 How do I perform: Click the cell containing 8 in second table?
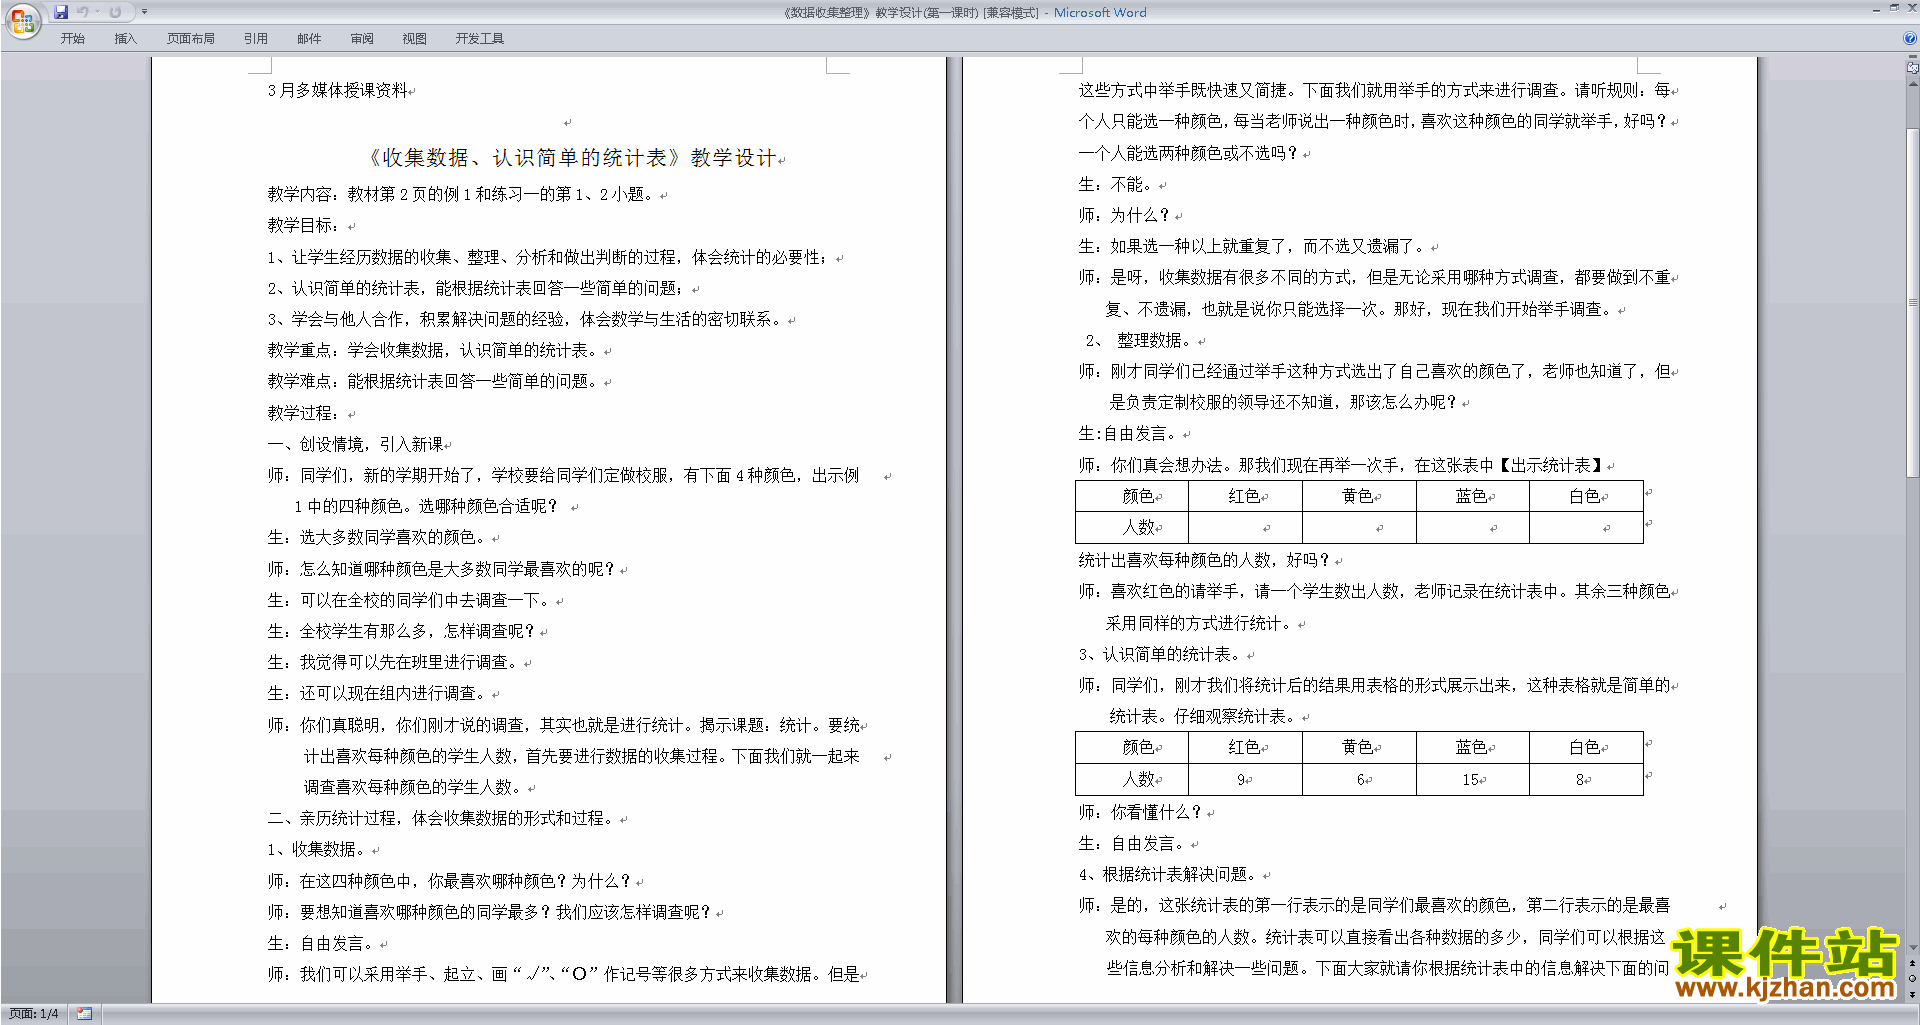(1586, 779)
